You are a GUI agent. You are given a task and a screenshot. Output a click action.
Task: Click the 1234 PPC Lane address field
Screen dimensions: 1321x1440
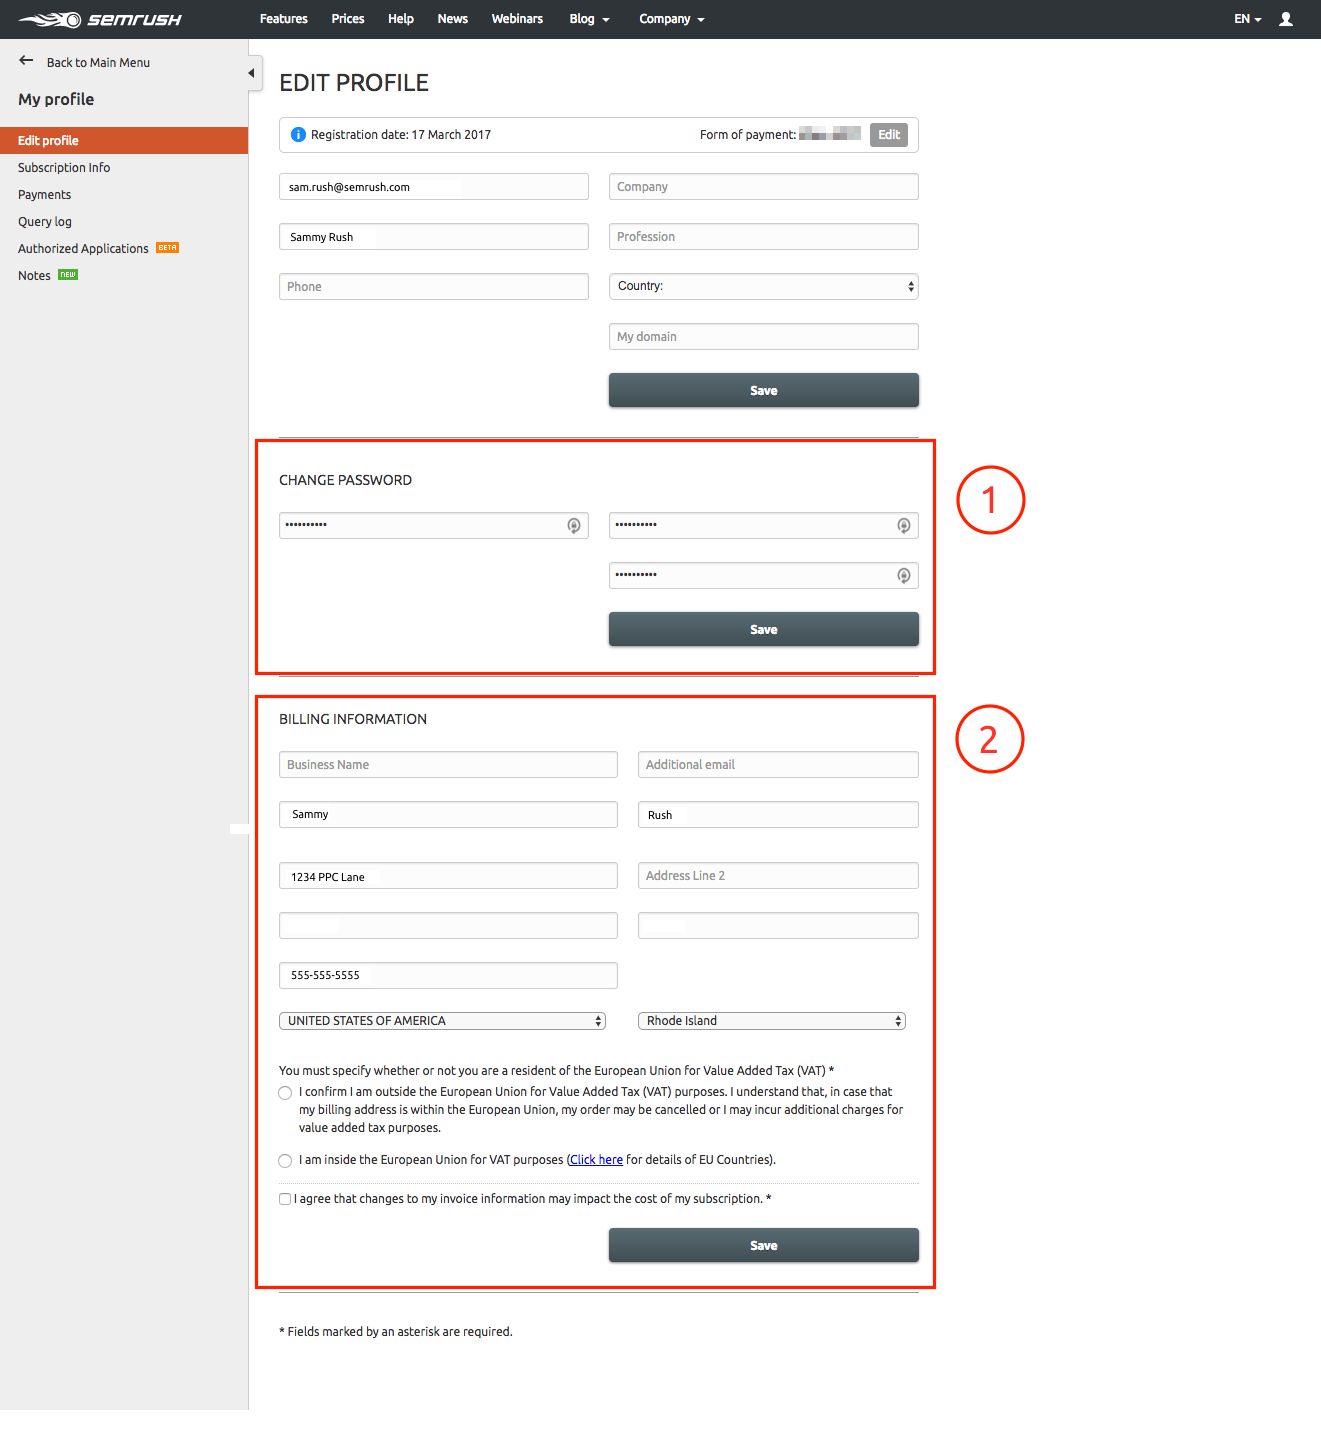pyautogui.click(x=448, y=876)
